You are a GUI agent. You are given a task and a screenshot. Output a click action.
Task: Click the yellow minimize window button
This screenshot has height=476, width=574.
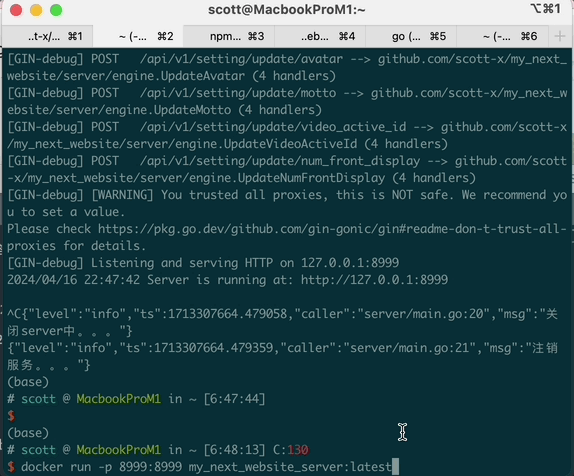coord(36,10)
